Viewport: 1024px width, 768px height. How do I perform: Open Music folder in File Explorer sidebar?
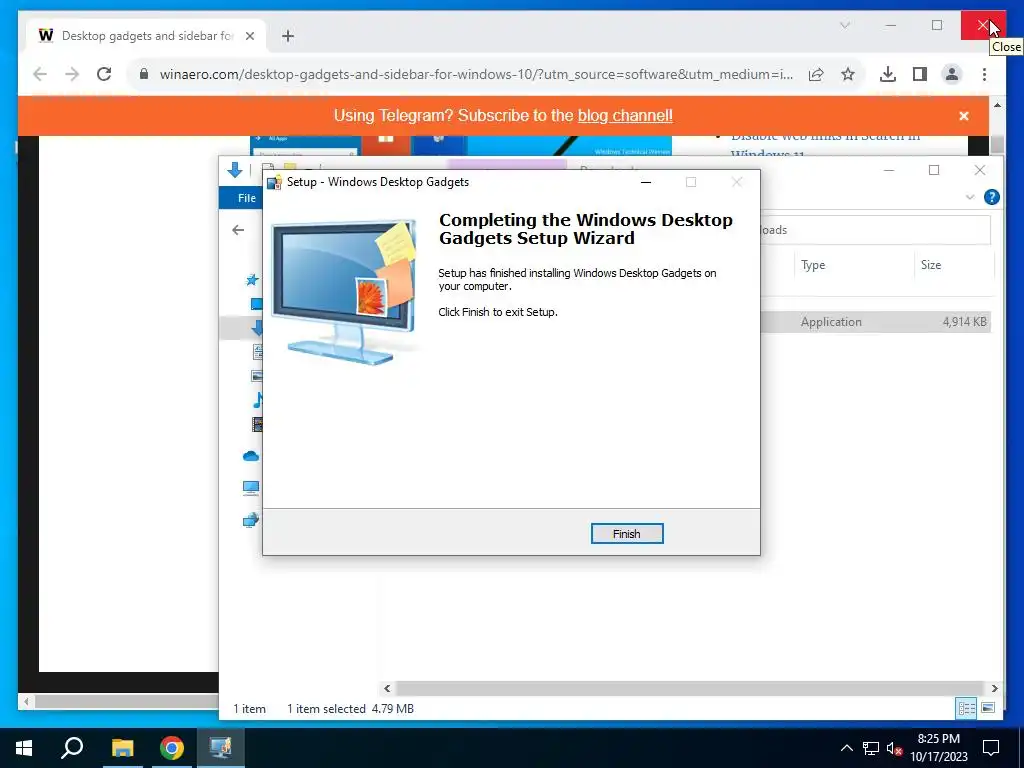258,400
